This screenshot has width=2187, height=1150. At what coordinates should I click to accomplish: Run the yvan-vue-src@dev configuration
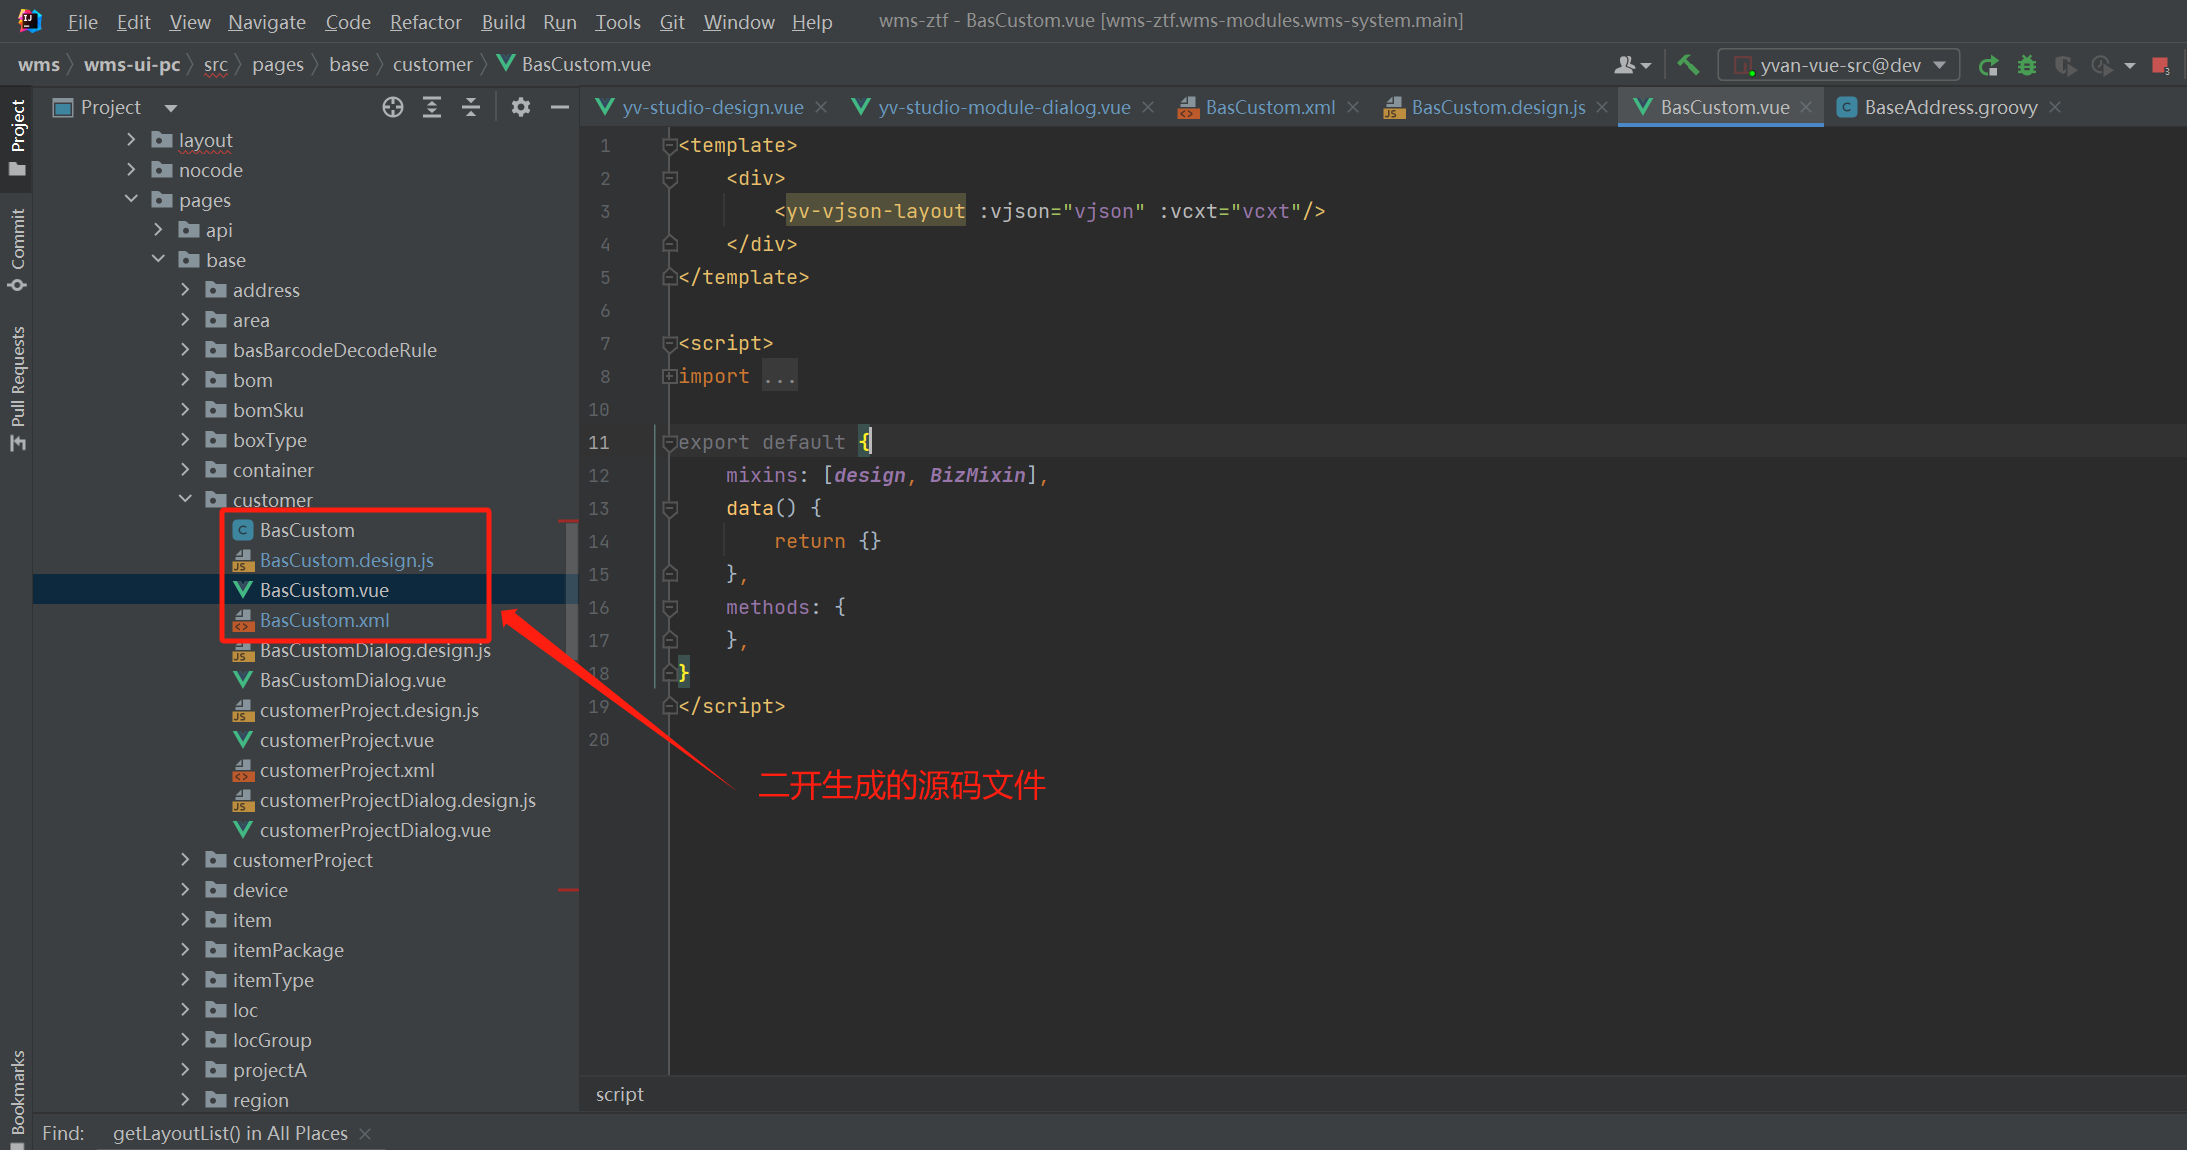pyautogui.click(x=1988, y=65)
